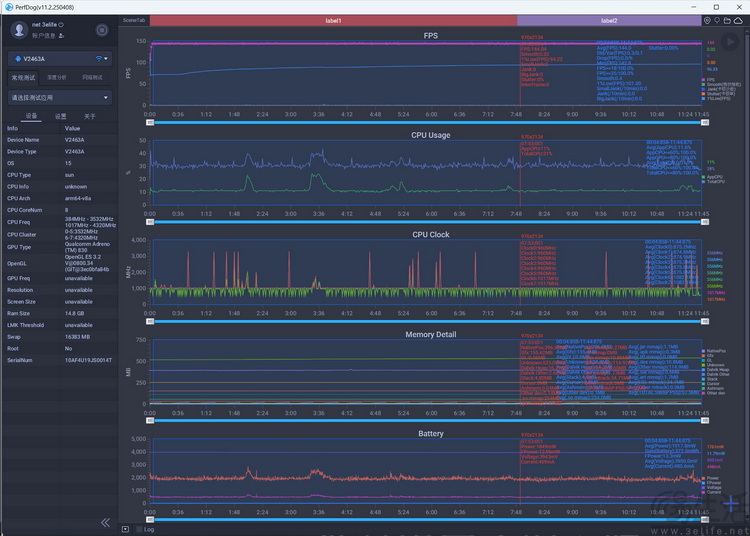750x536 pixels.
Task: Click the WiFi connection icon beside V2463A
Action: point(99,59)
